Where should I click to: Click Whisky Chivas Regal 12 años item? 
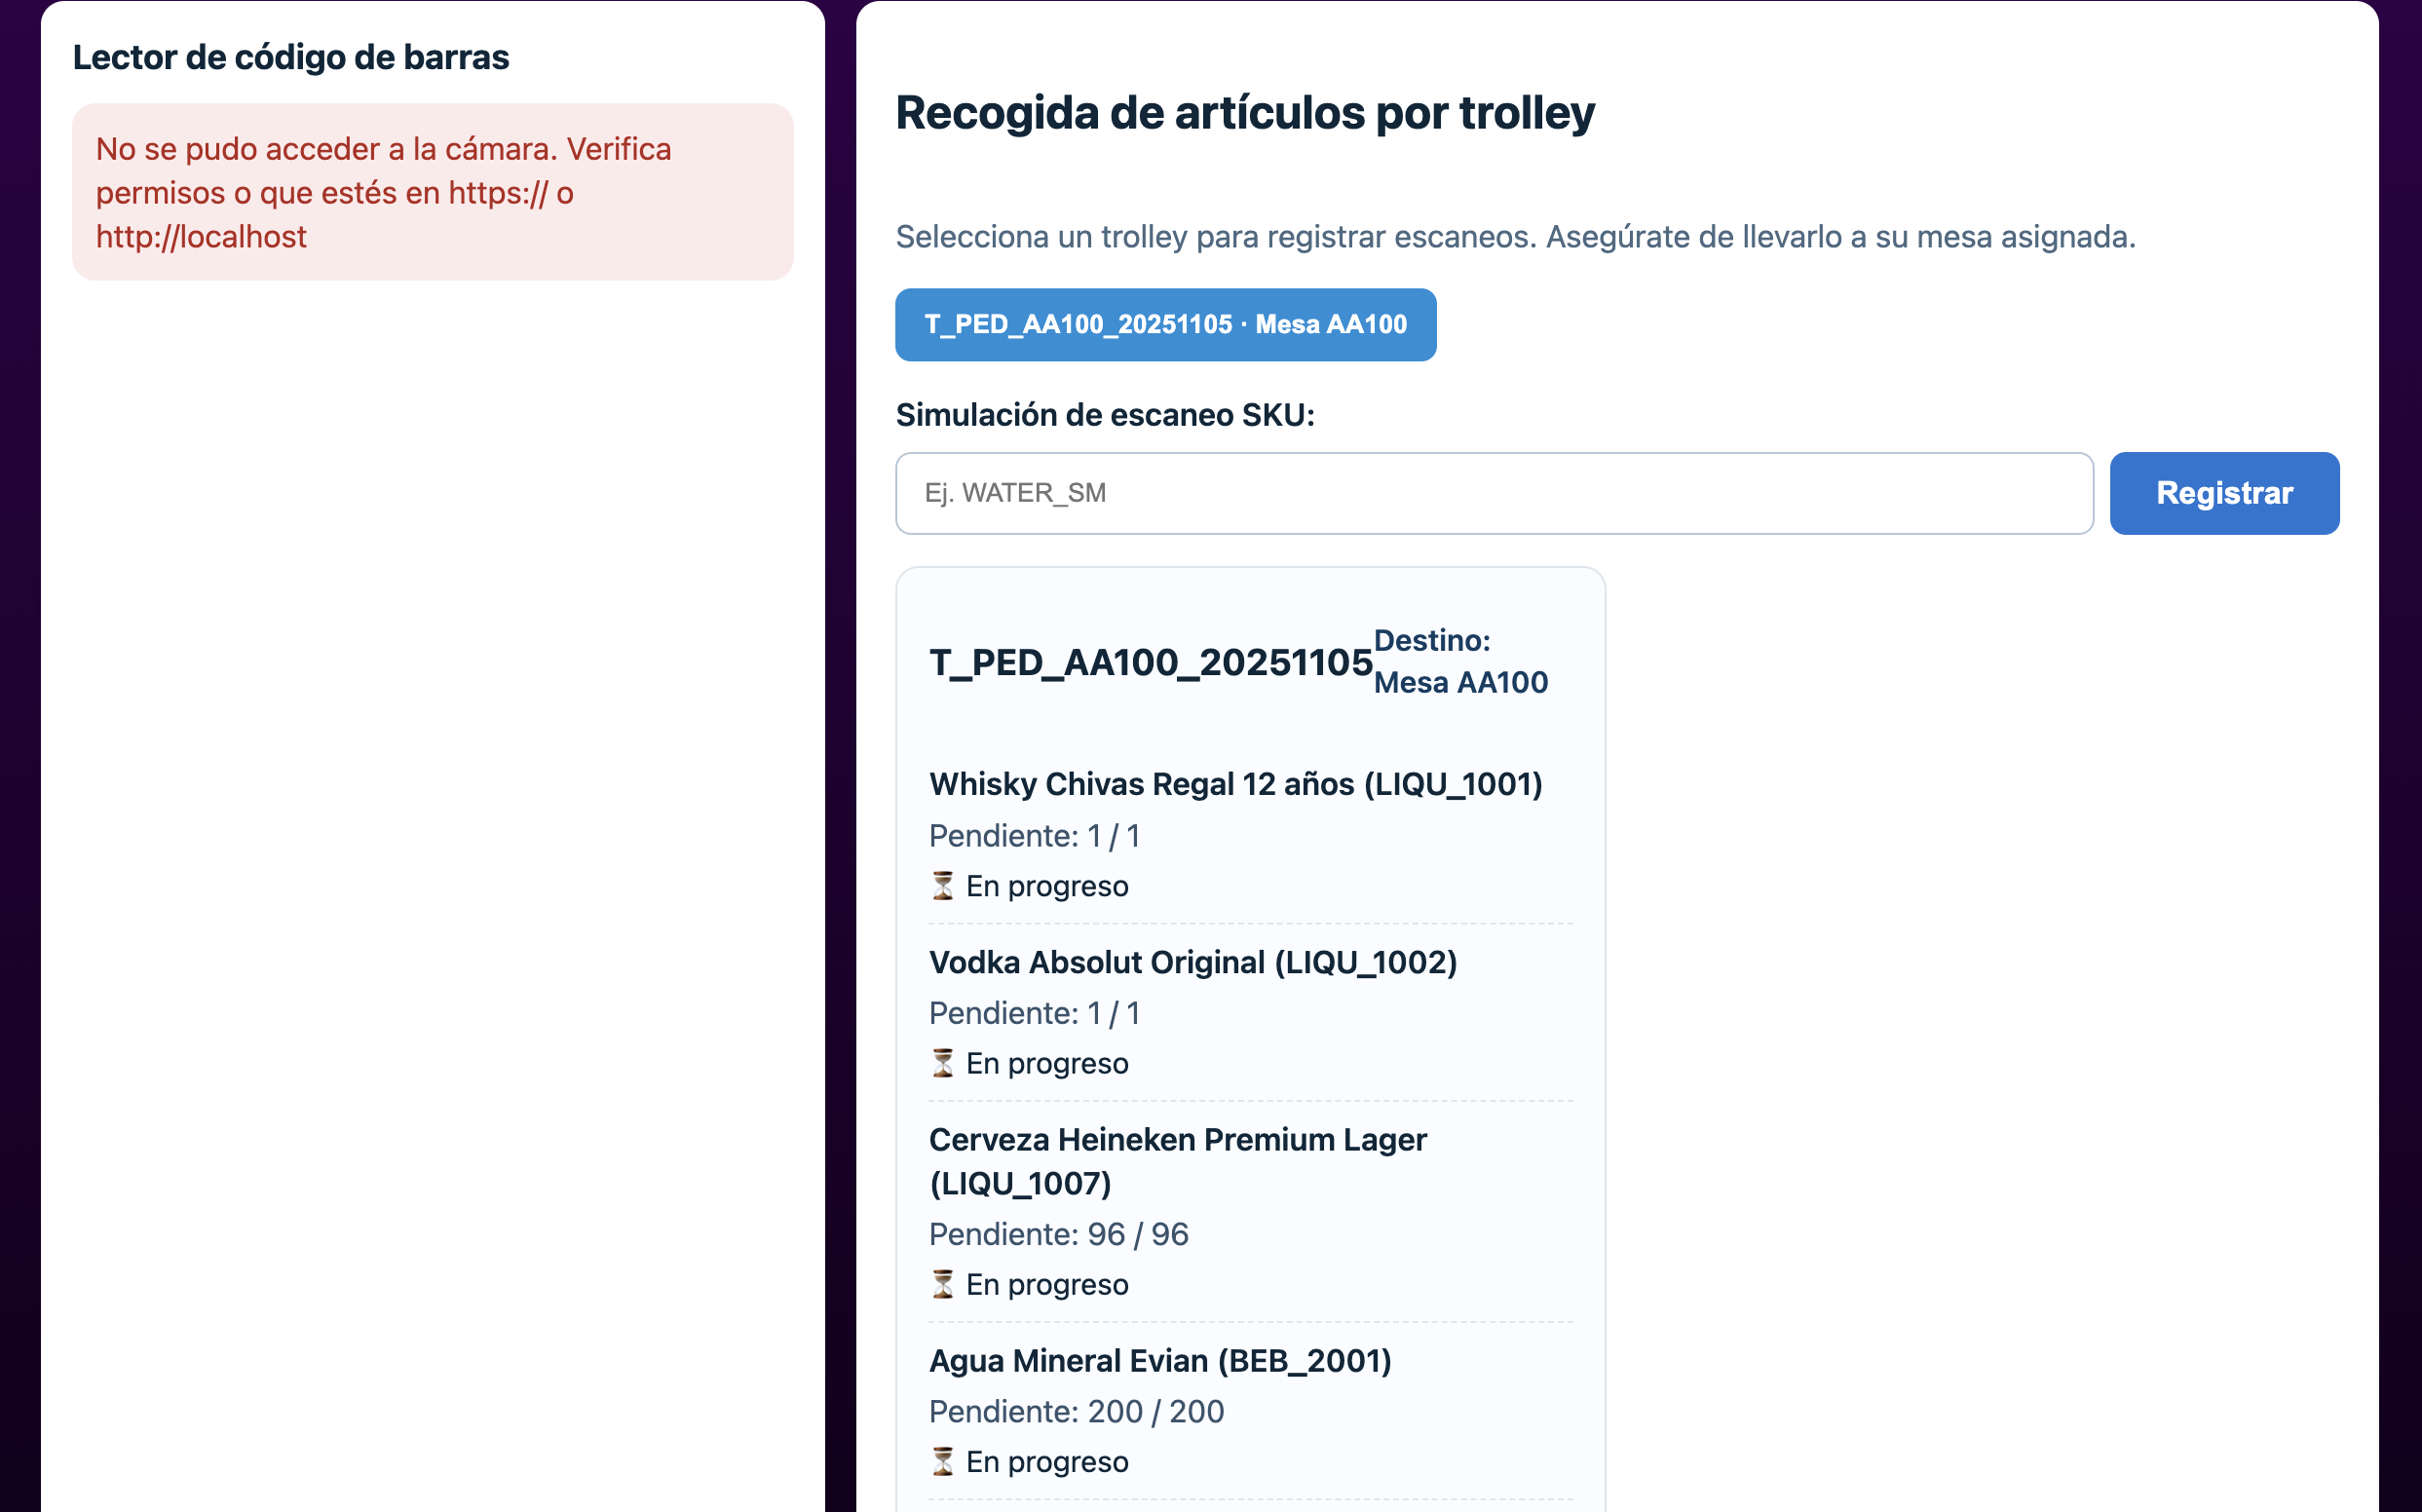(x=1235, y=784)
